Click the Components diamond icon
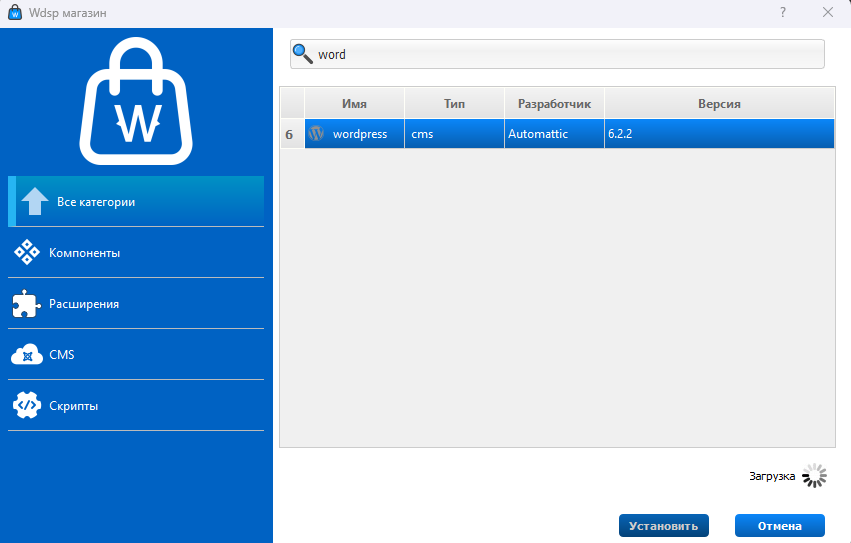851x543 pixels. click(x=27, y=252)
